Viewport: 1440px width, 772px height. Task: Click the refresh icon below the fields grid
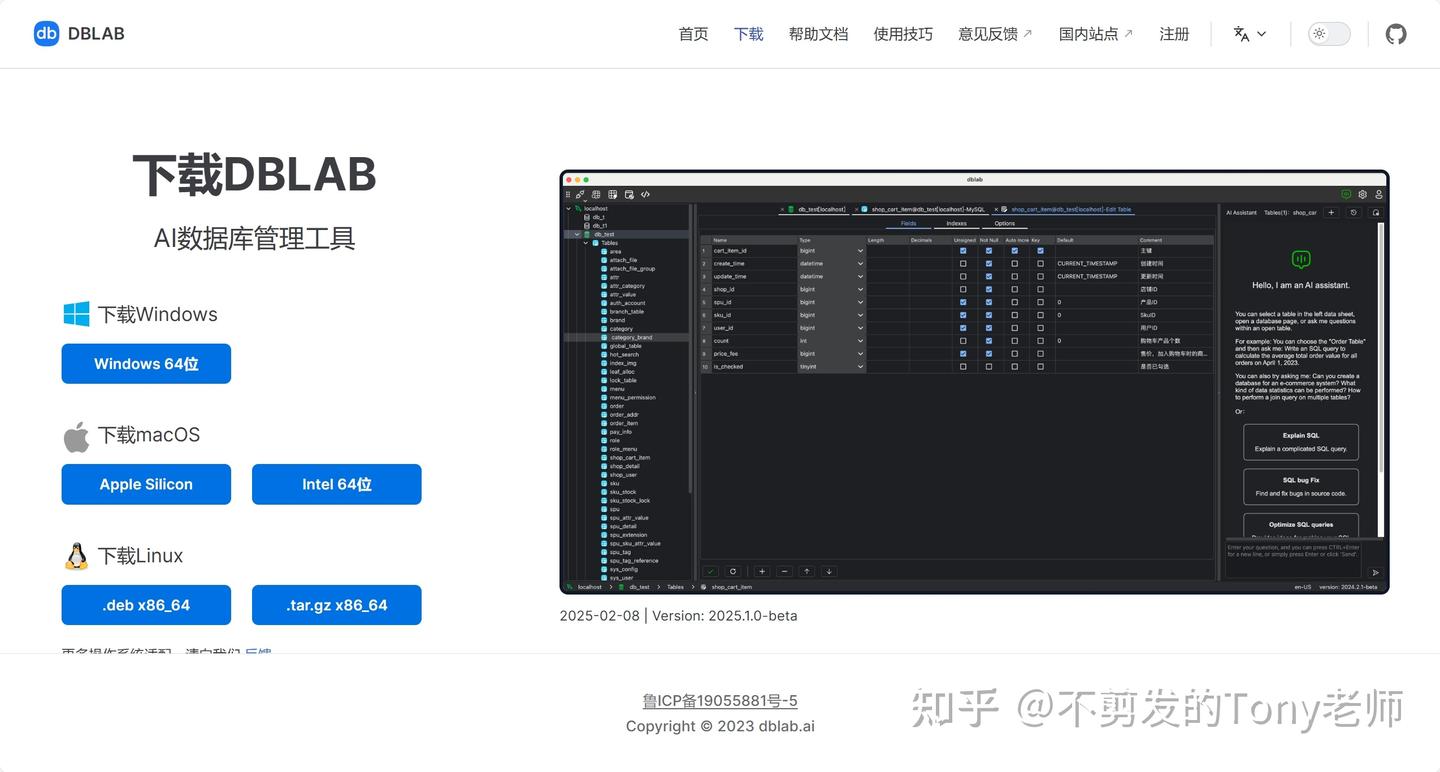[733, 571]
